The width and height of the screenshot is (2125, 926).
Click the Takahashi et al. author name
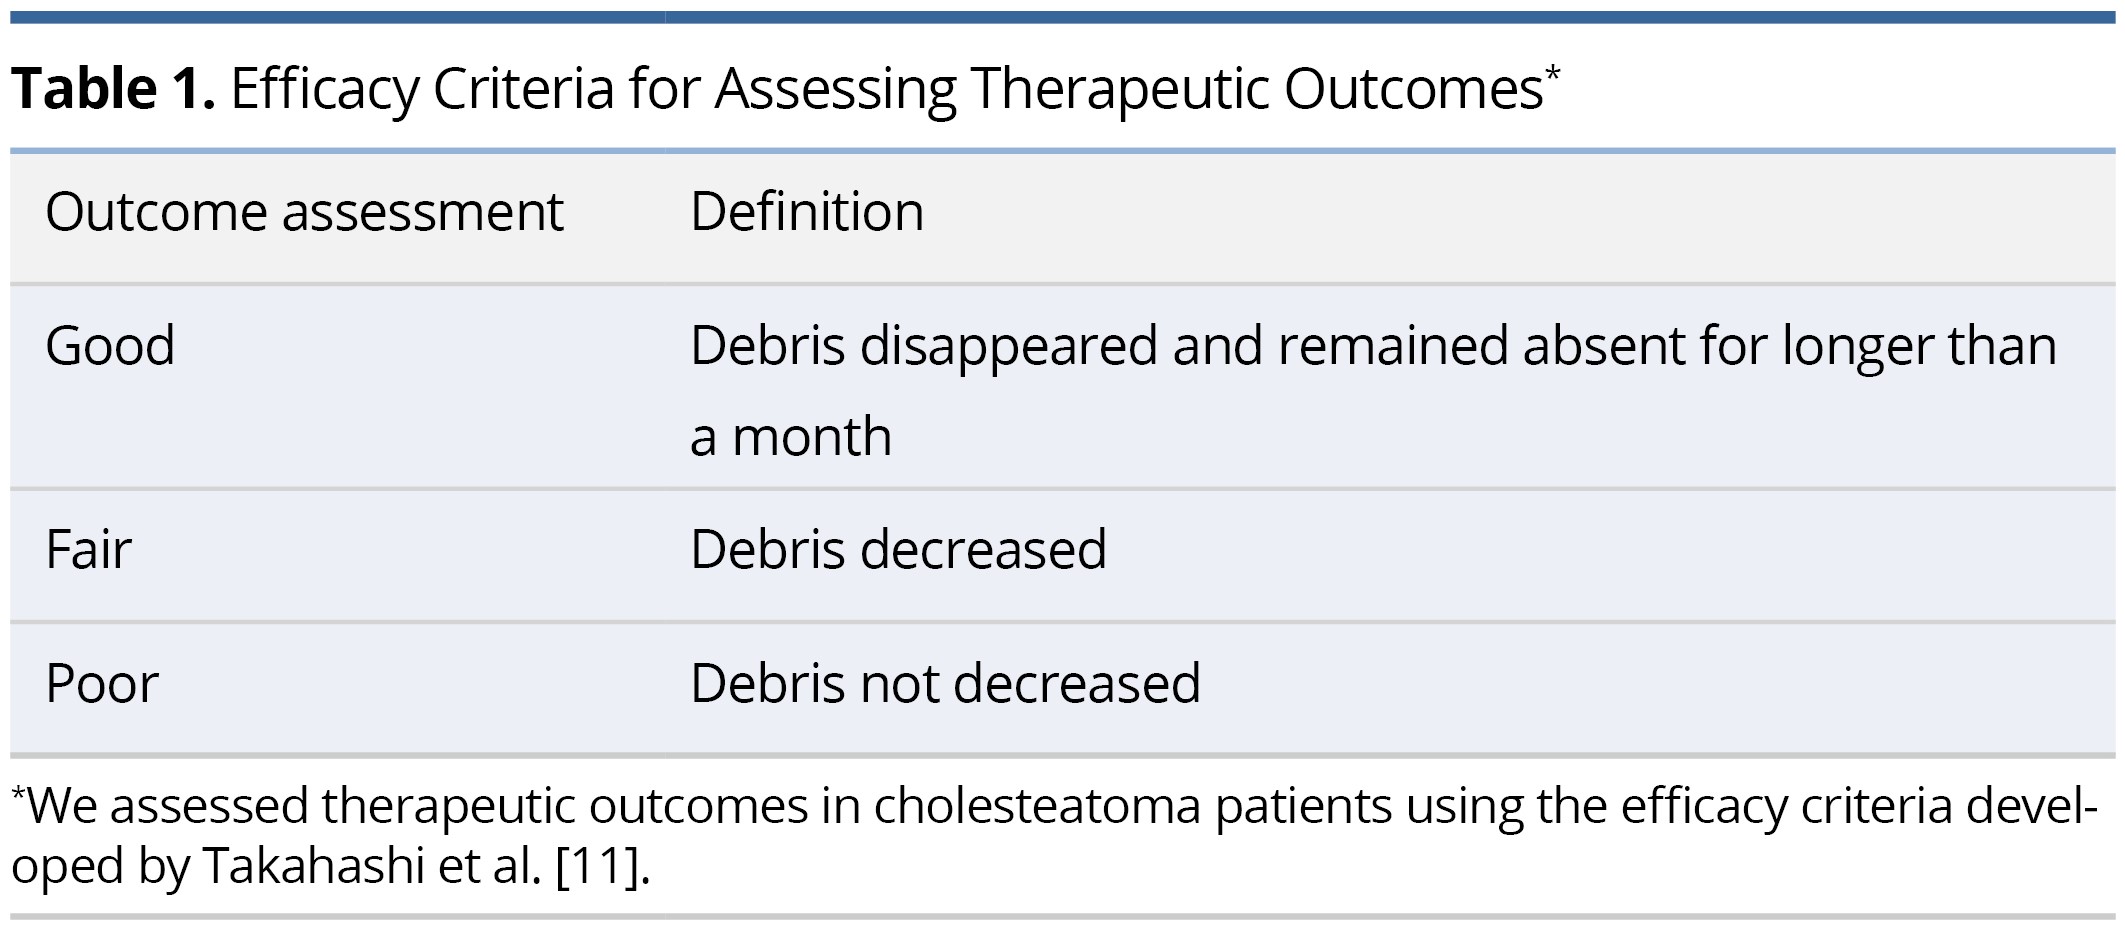click(372, 866)
